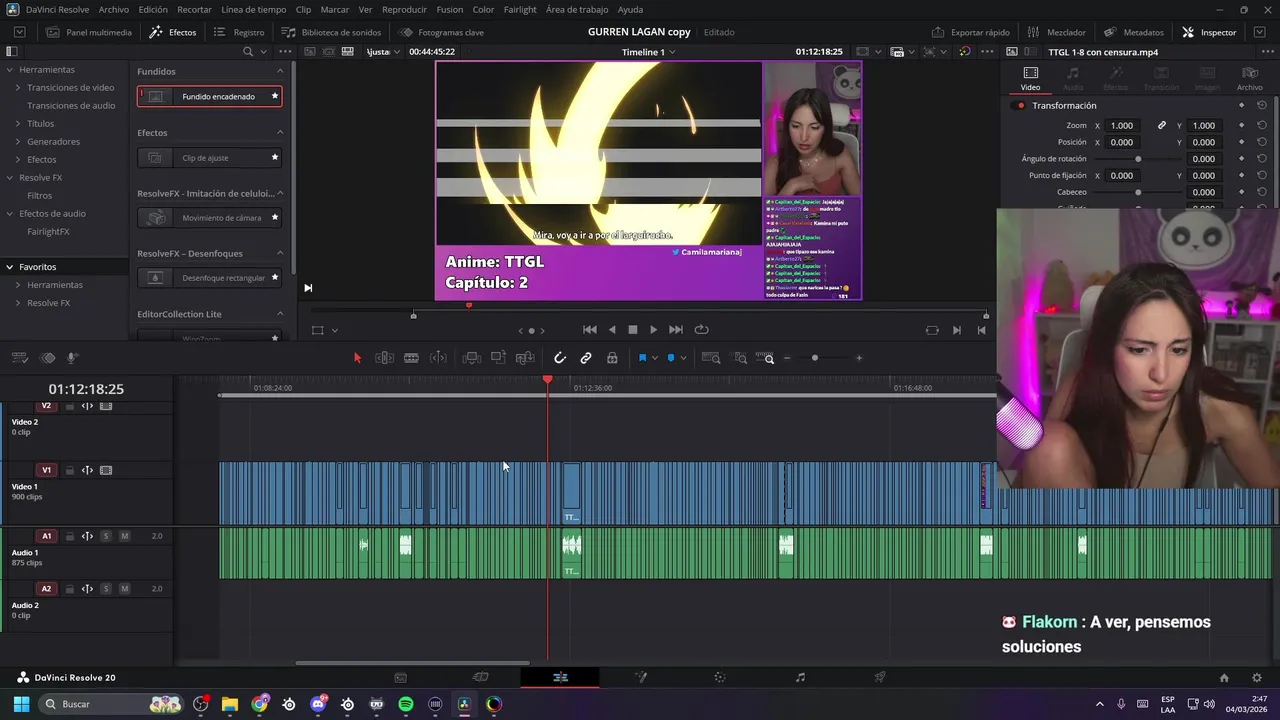The width and height of the screenshot is (1280, 720).
Task: Open the flag color dropdown arrow
Action: [654, 358]
